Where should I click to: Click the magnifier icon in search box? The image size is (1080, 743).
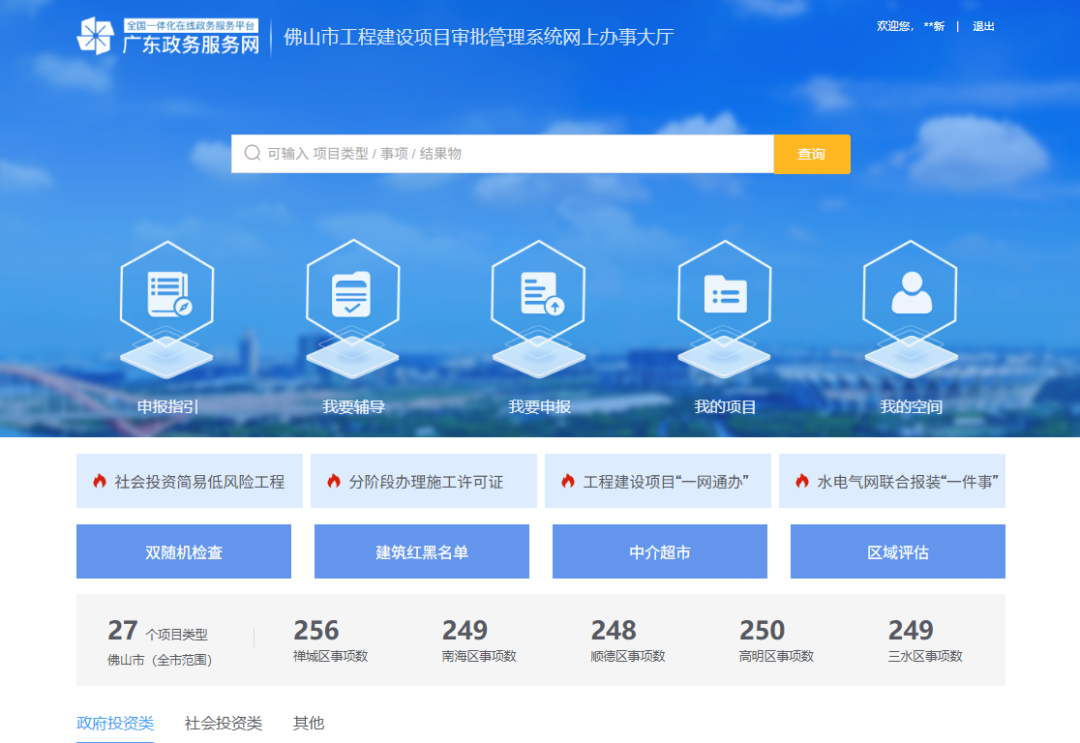(x=252, y=154)
